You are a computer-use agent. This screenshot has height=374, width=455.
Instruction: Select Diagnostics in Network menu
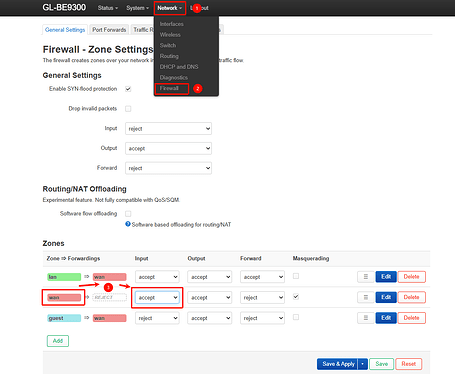[174, 78]
